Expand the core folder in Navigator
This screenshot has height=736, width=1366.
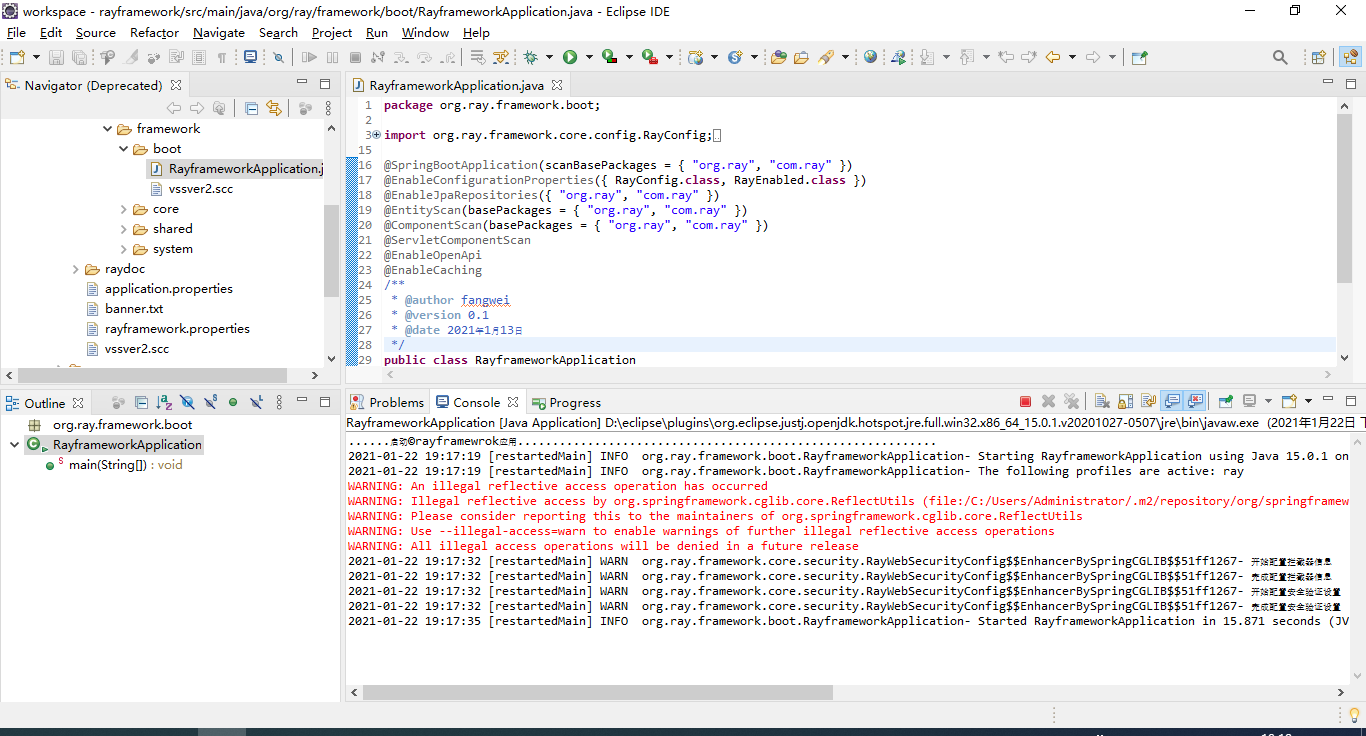(124, 209)
